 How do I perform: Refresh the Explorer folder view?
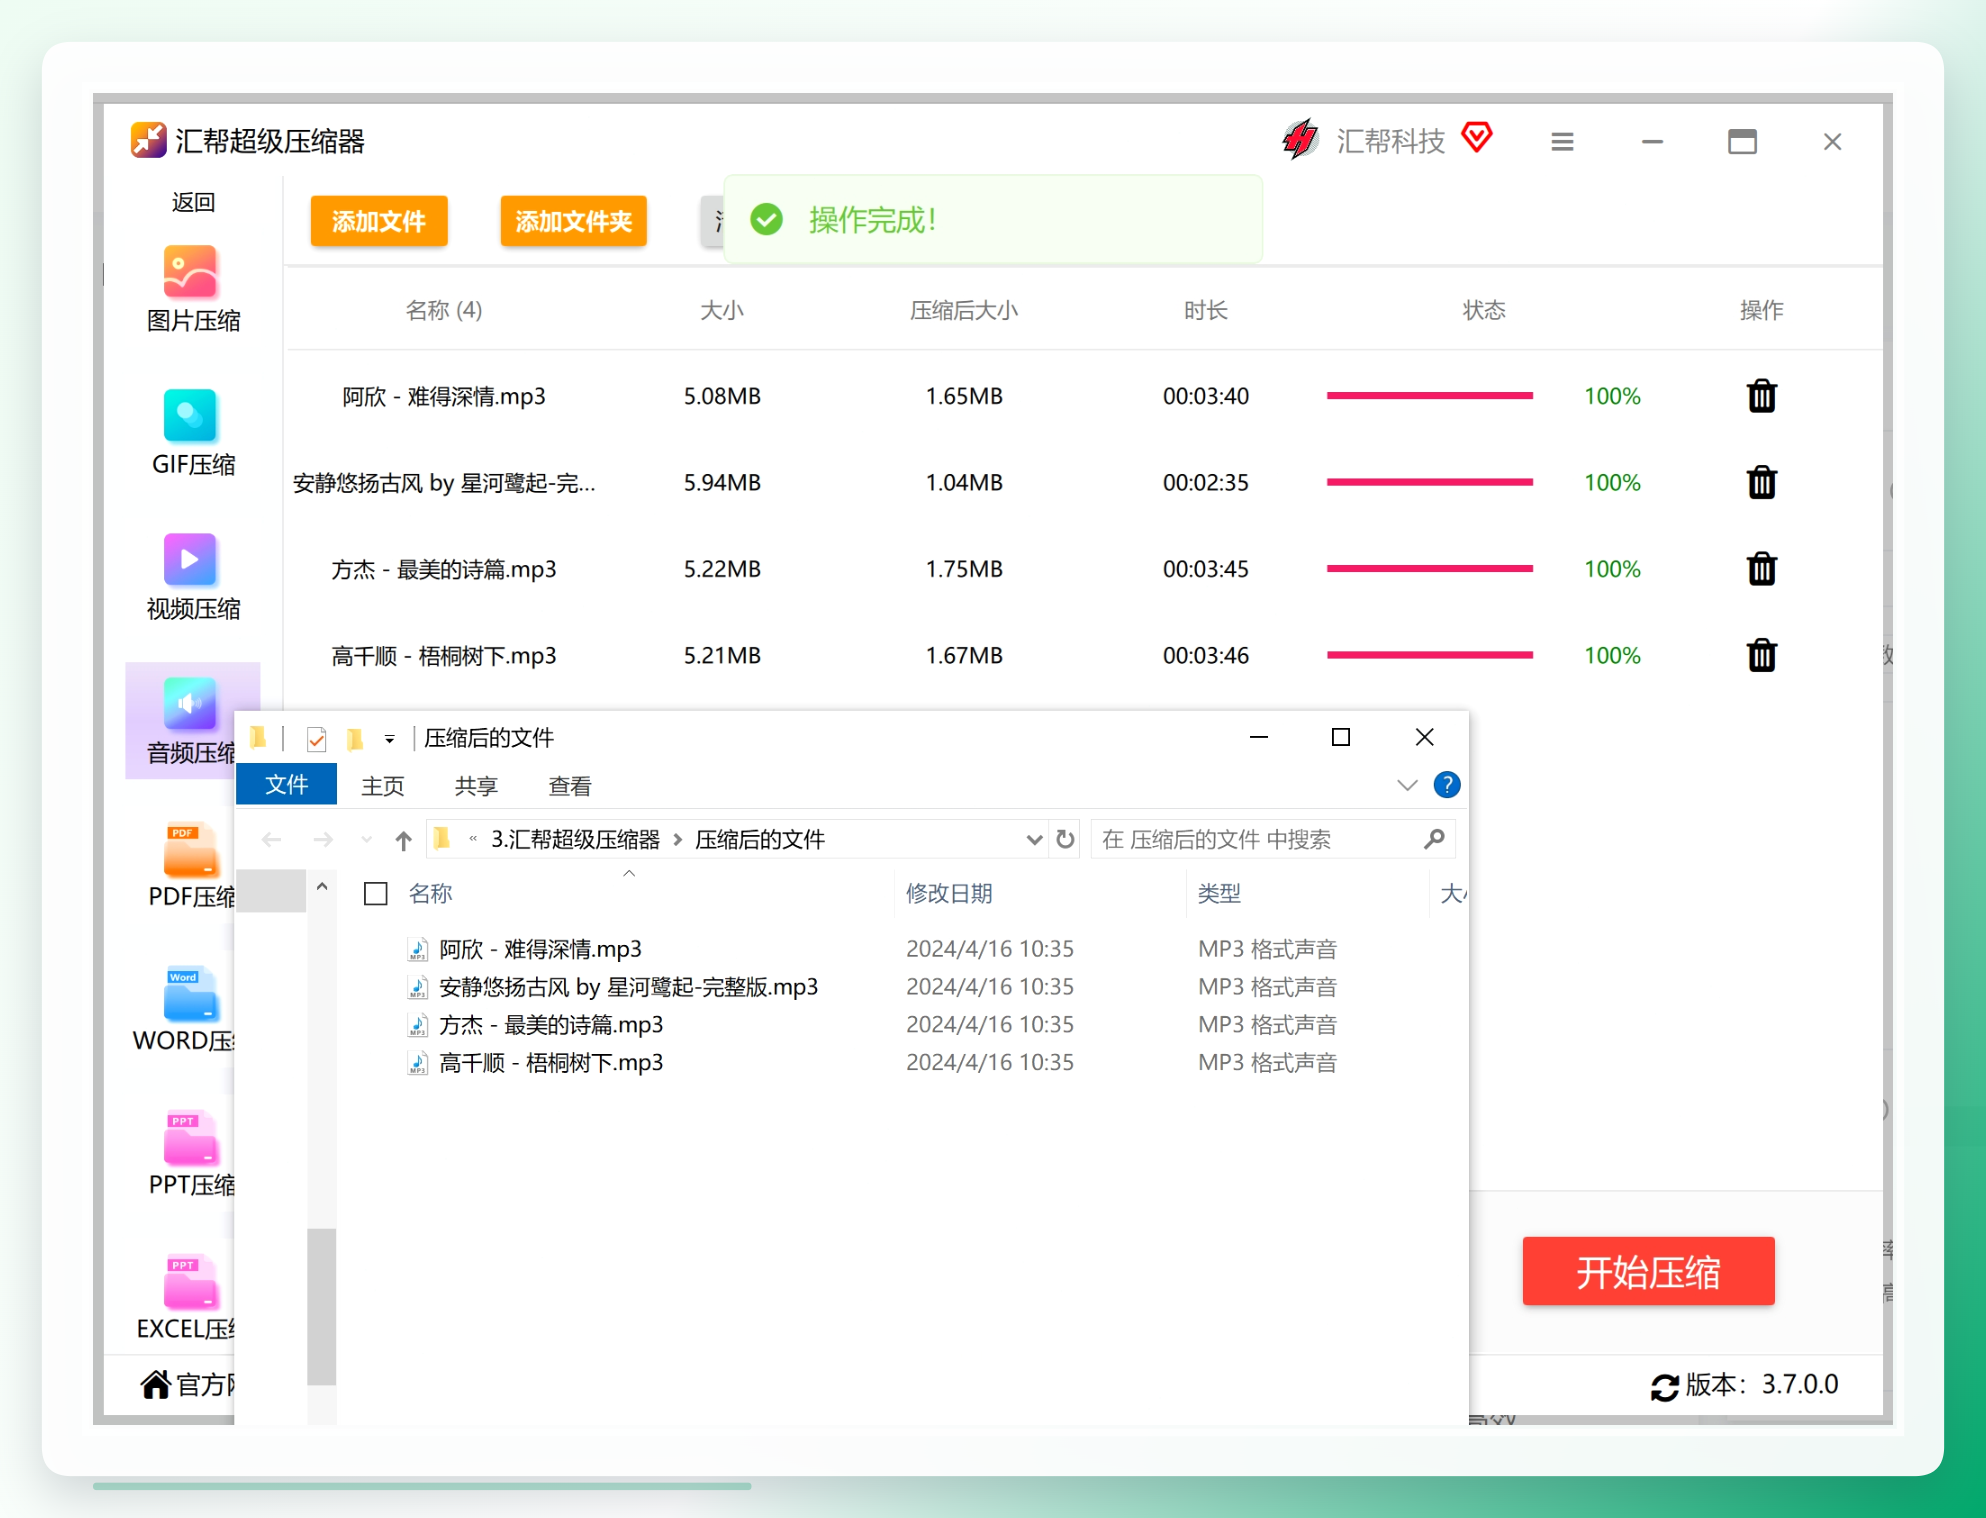pyautogui.click(x=1065, y=839)
